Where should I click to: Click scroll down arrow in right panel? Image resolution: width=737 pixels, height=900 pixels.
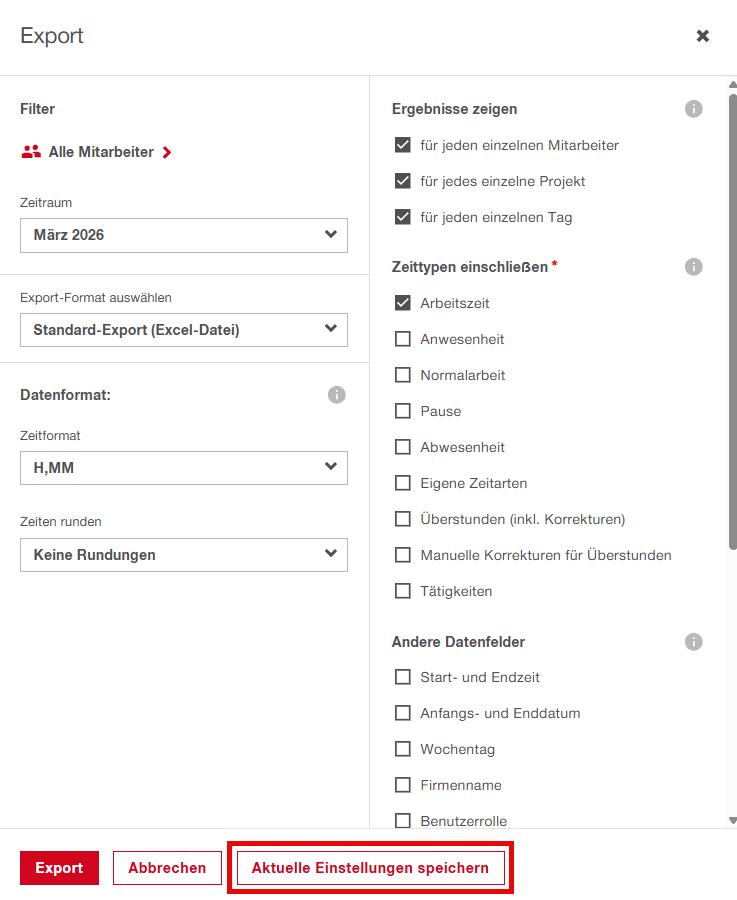[x=733, y=820]
